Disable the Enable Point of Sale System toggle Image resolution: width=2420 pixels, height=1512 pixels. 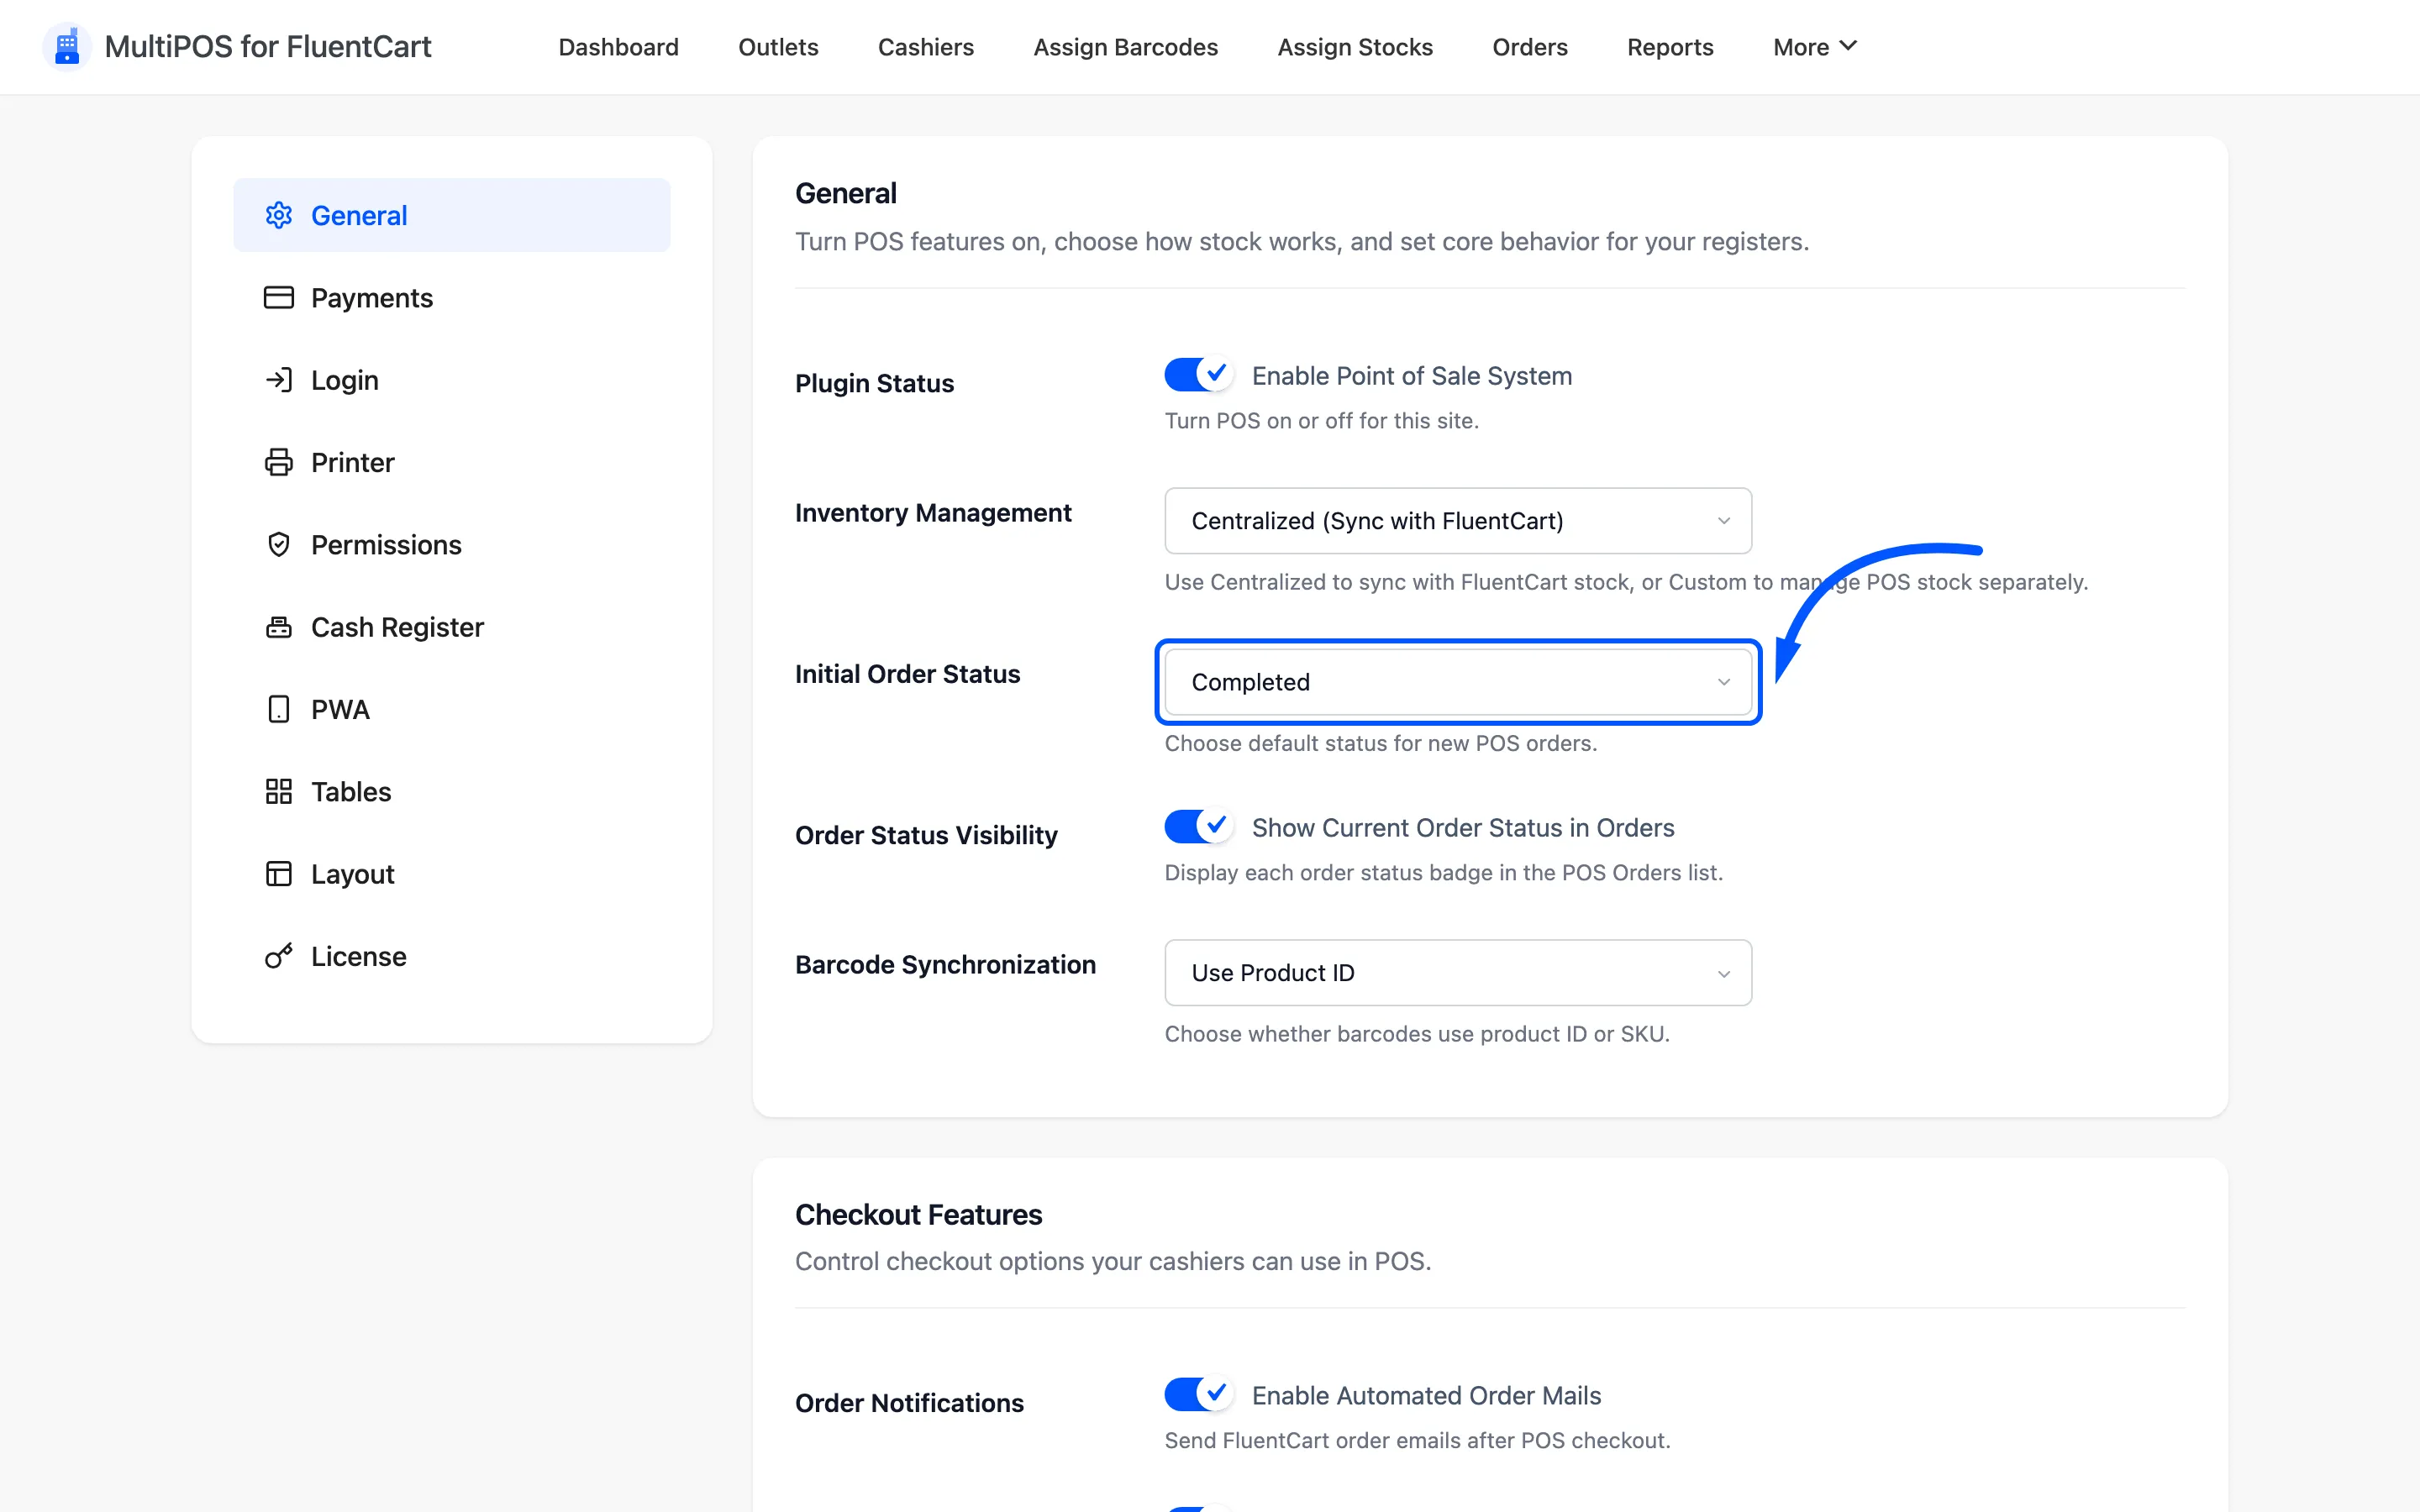click(1198, 375)
